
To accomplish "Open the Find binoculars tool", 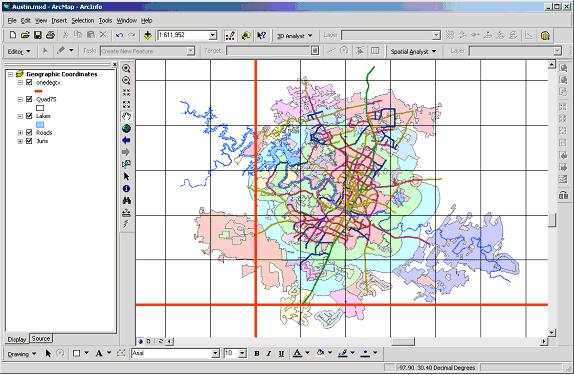I will [126, 201].
